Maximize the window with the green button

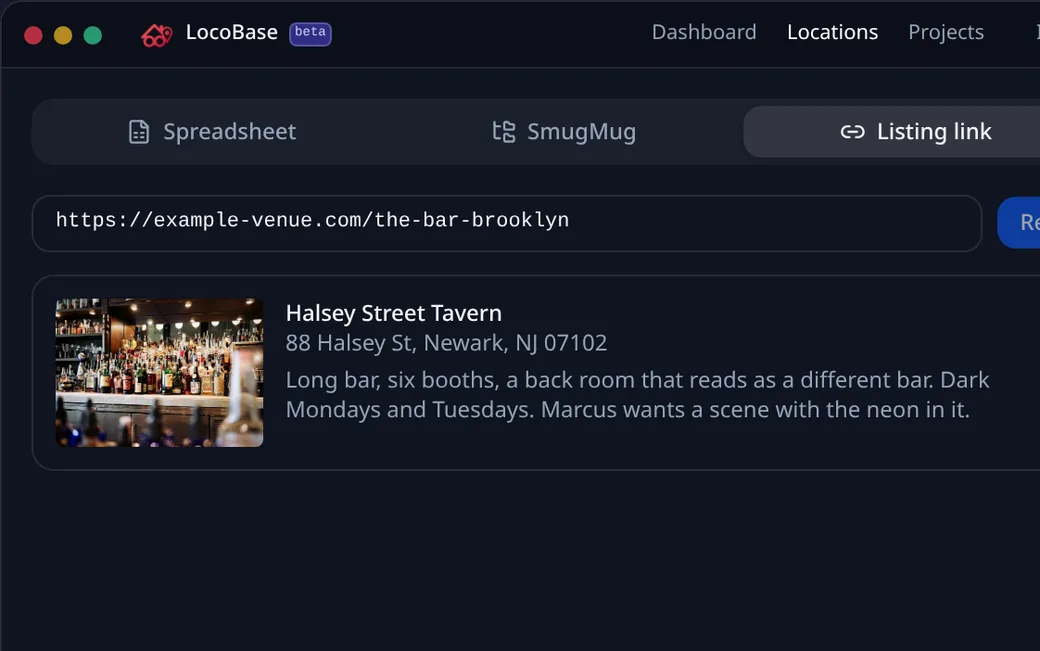click(x=93, y=35)
